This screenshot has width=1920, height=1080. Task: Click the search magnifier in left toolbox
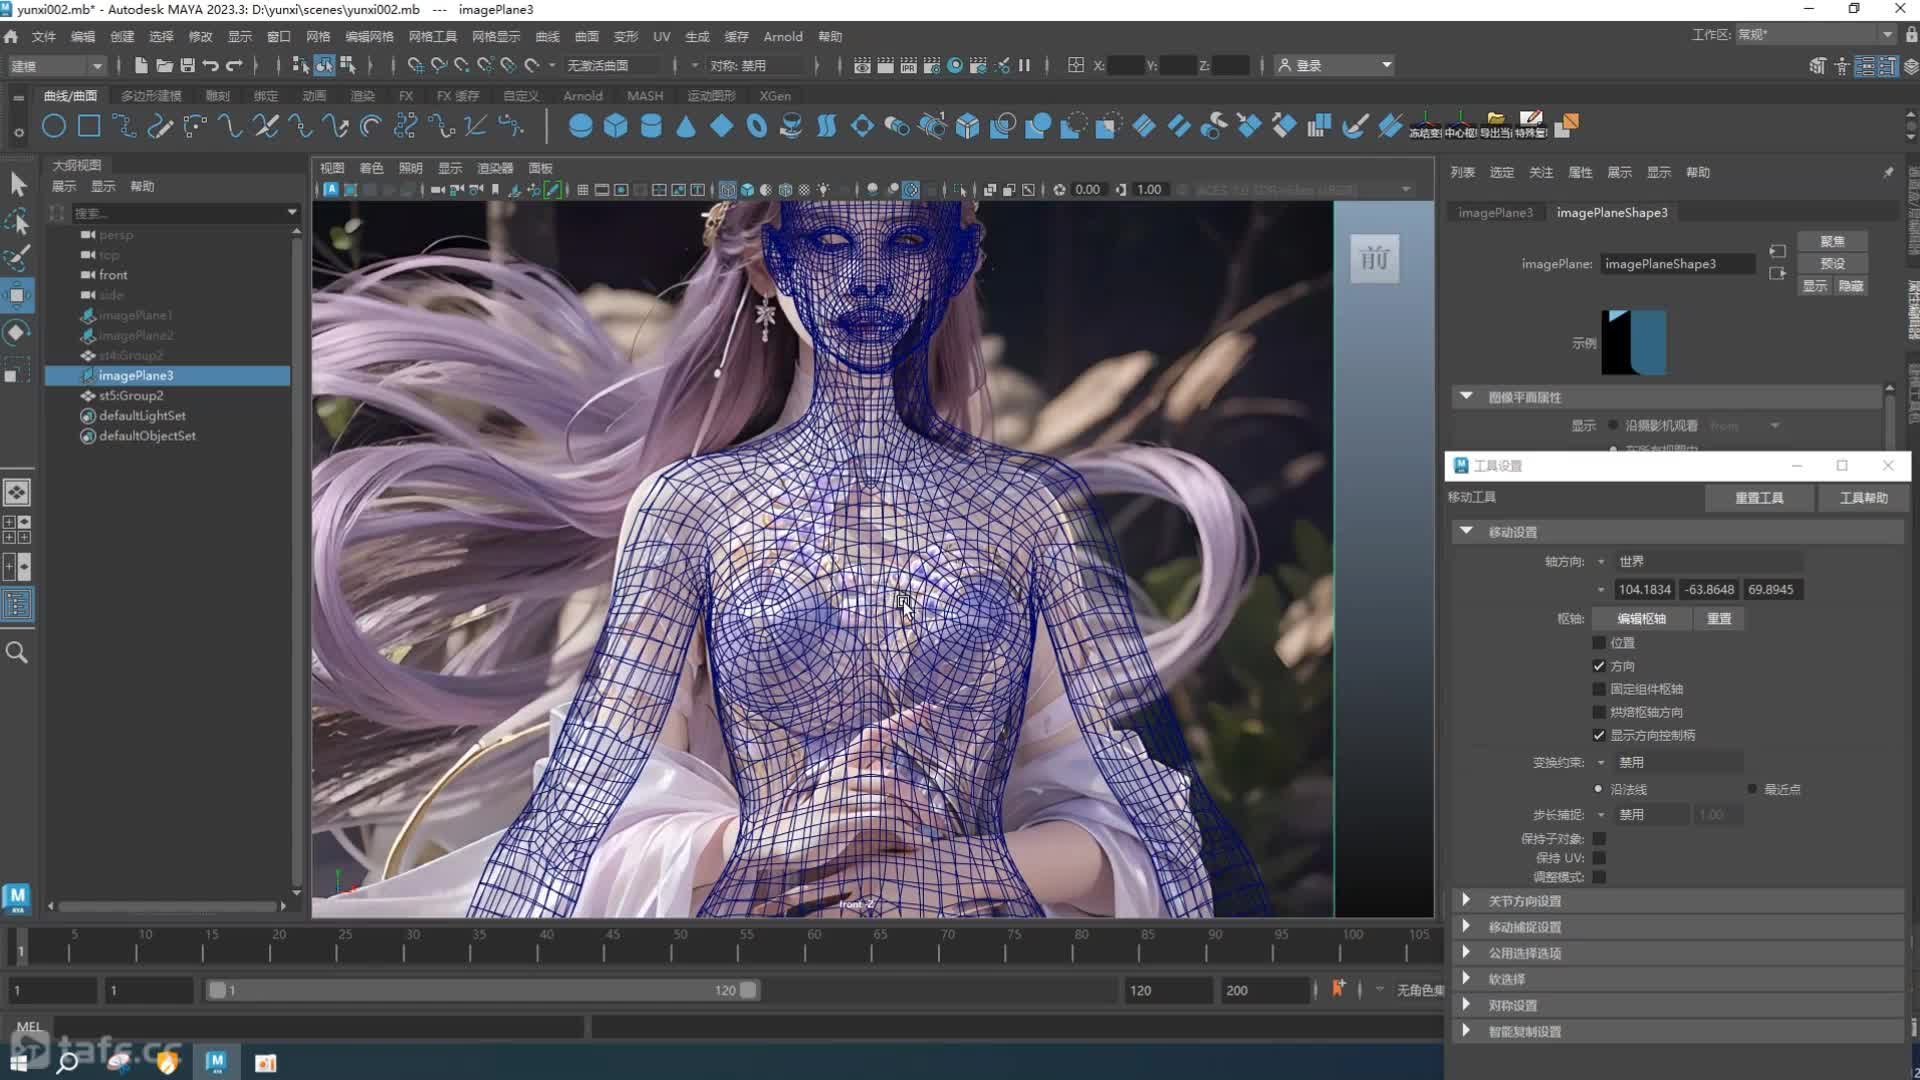pyautogui.click(x=17, y=653)
